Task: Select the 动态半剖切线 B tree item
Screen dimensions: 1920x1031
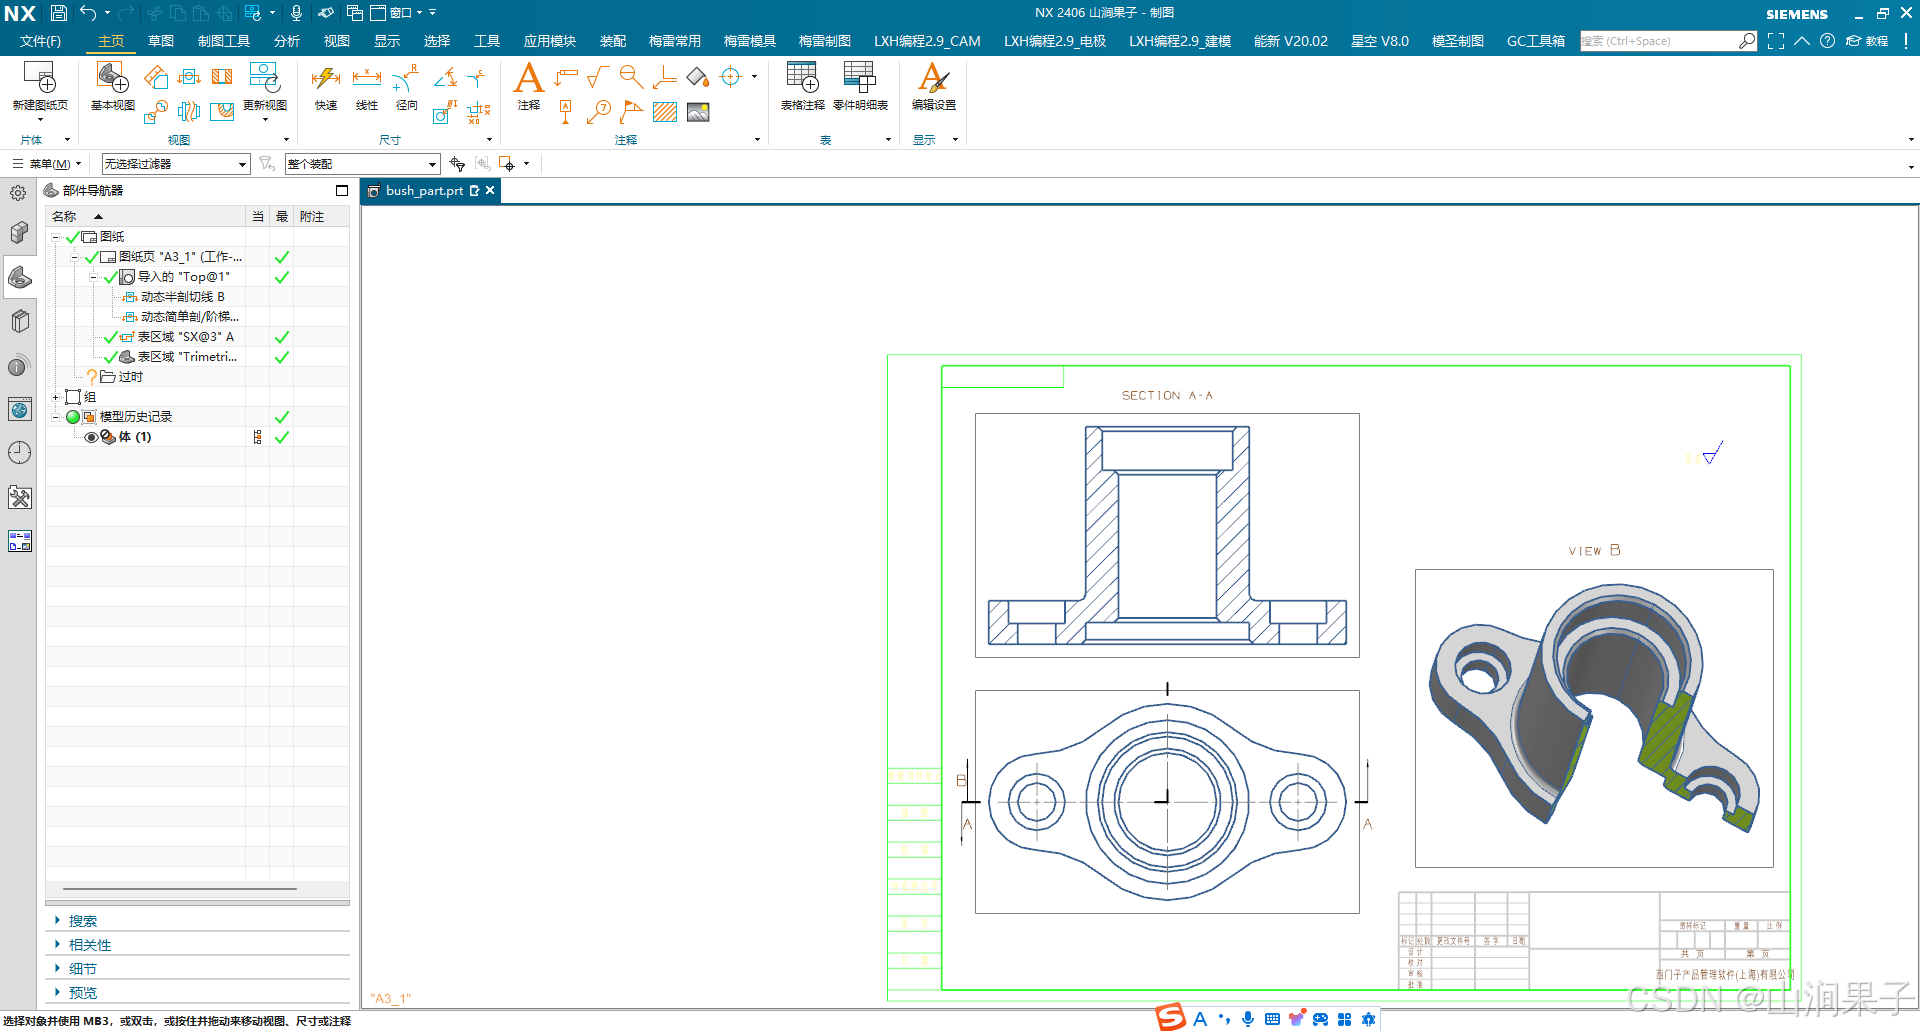Action: coord(182,297)
